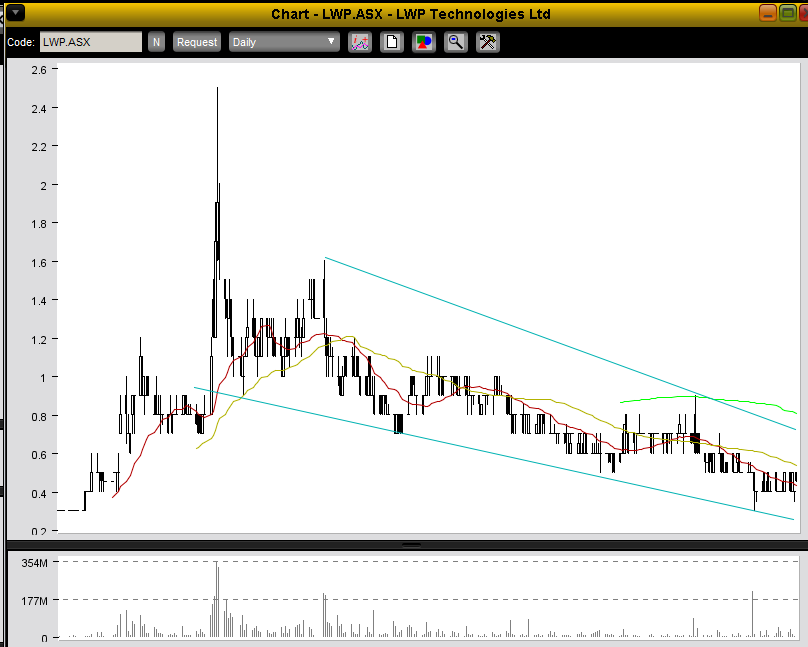Open the chart window menu arrow

click(15, 12)
